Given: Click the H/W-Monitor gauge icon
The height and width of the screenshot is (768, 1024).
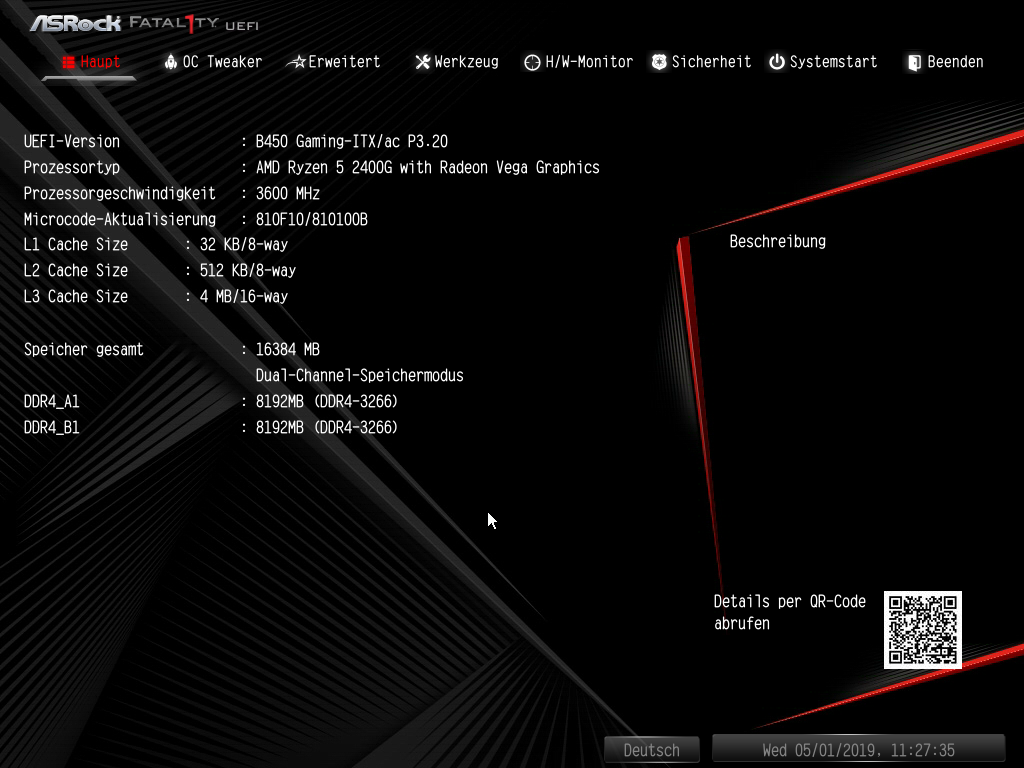Looking at the screenshot, I should point(532,62).
